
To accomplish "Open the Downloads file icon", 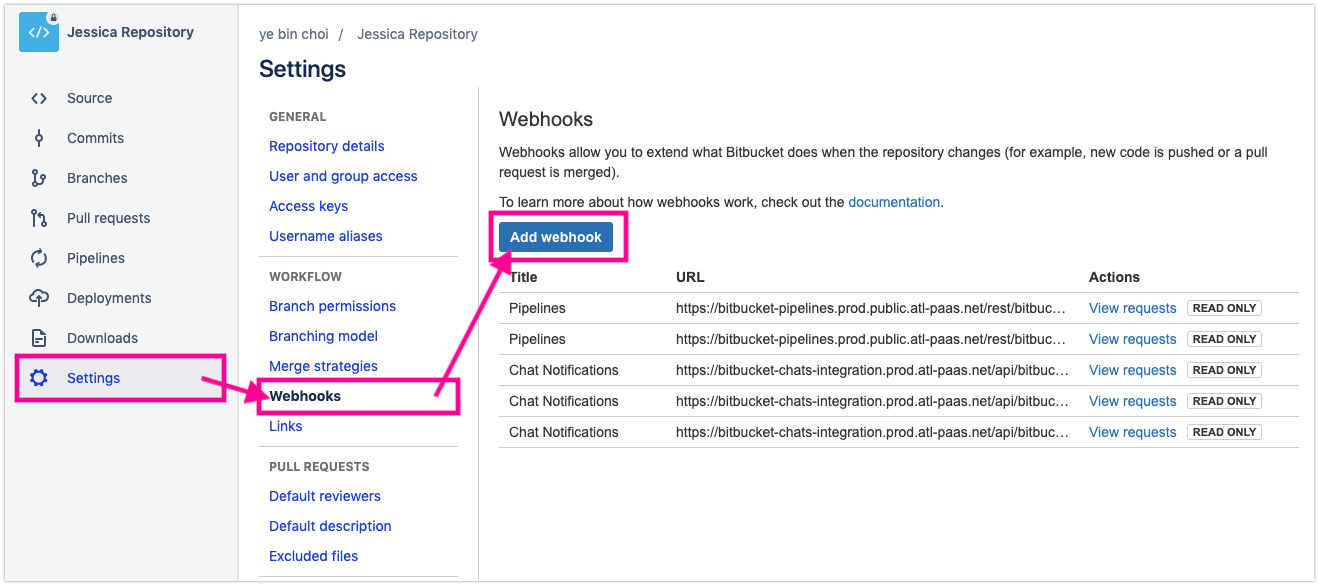I will [x=39, y=338].
